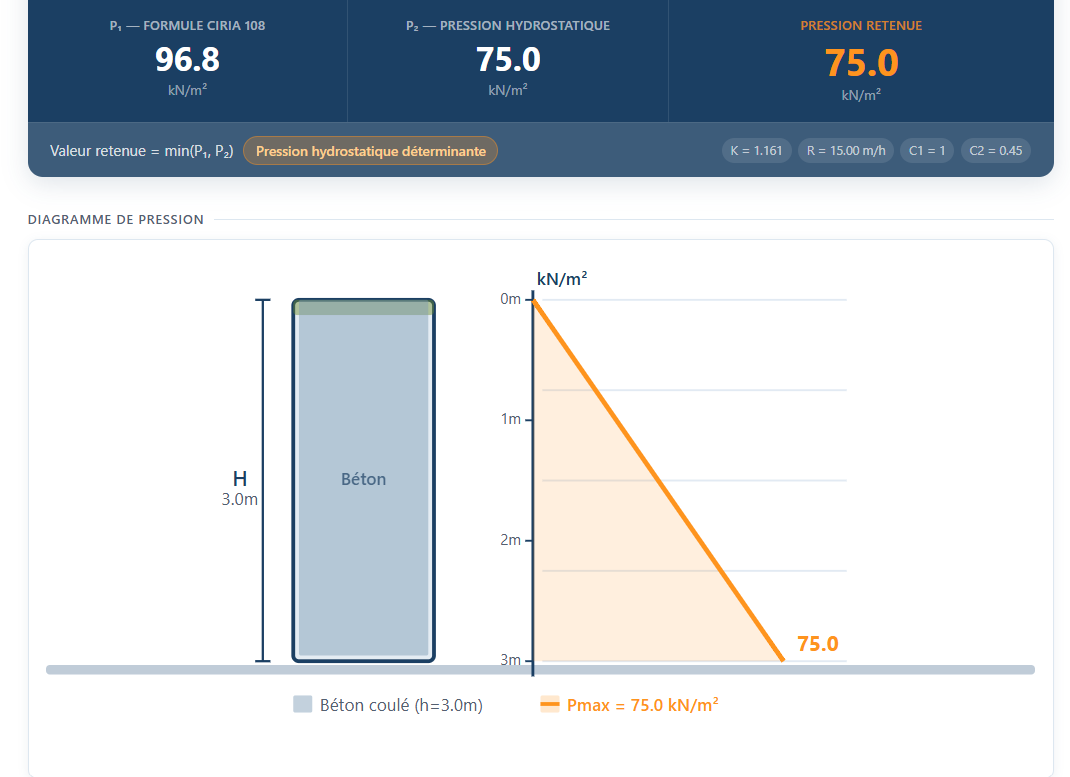This screenshot has width=1070, height=777.
Task: Click the 2m depth tick label
Action: 510,540
